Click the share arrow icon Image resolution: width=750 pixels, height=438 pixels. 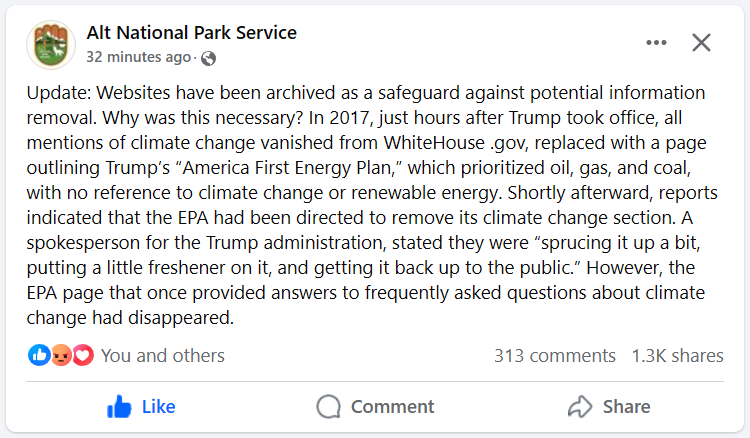[580, 406]
